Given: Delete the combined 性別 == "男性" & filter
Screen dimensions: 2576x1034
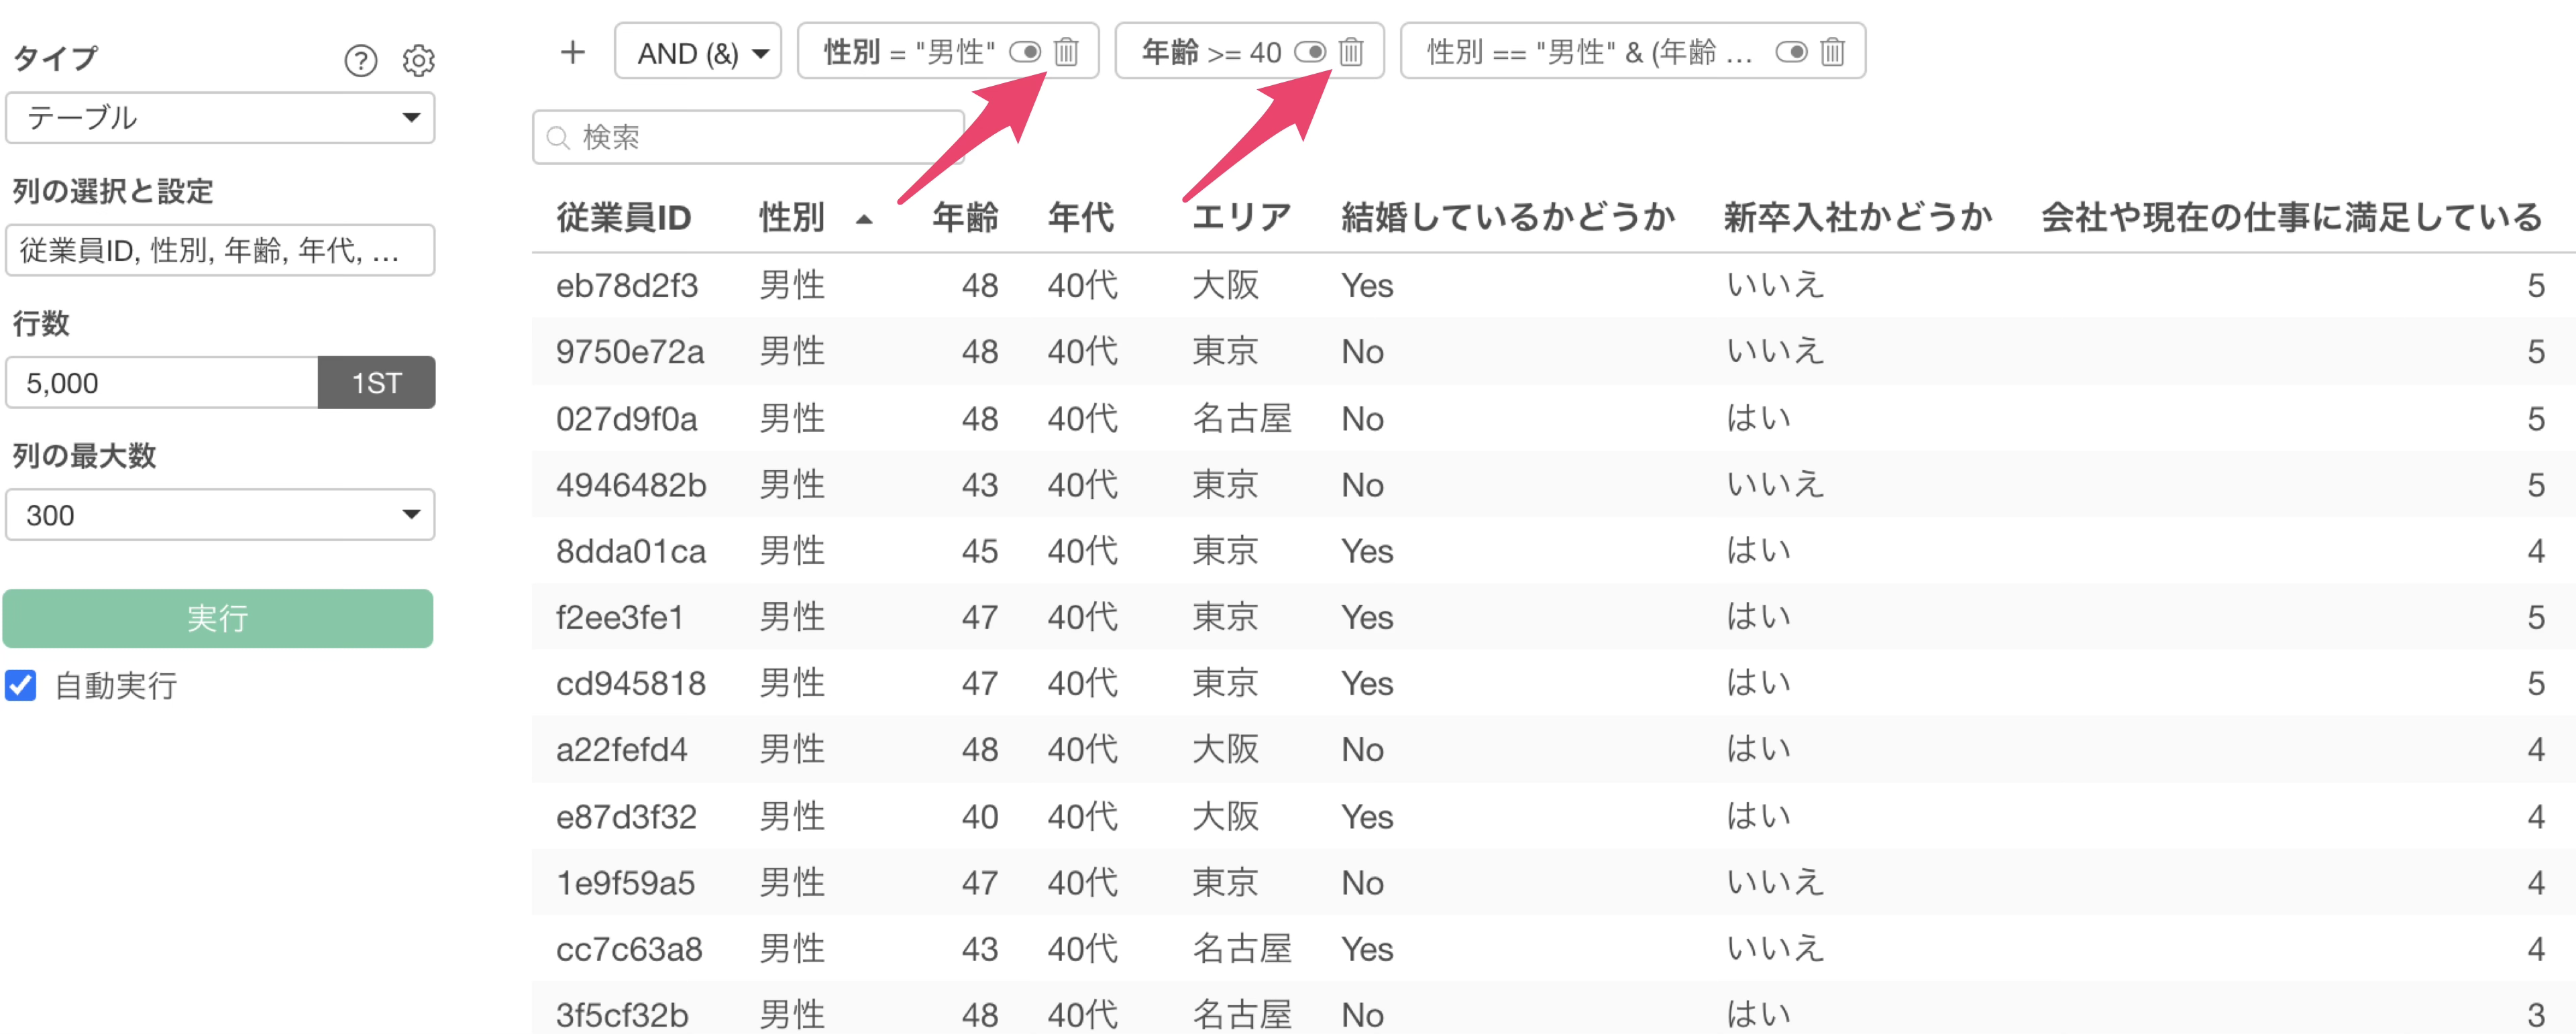Looking at the screenshot, I should coord(1832,52).
